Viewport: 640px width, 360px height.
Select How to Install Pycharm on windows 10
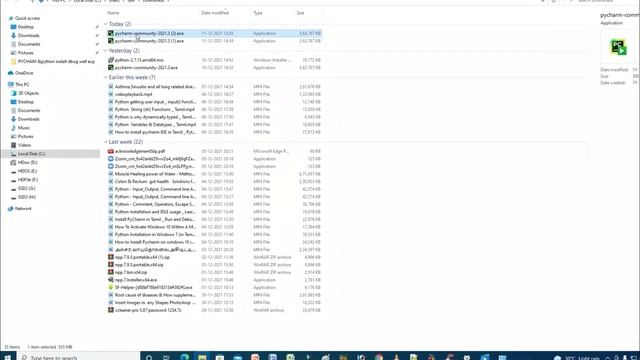click(x=155, y=242)
